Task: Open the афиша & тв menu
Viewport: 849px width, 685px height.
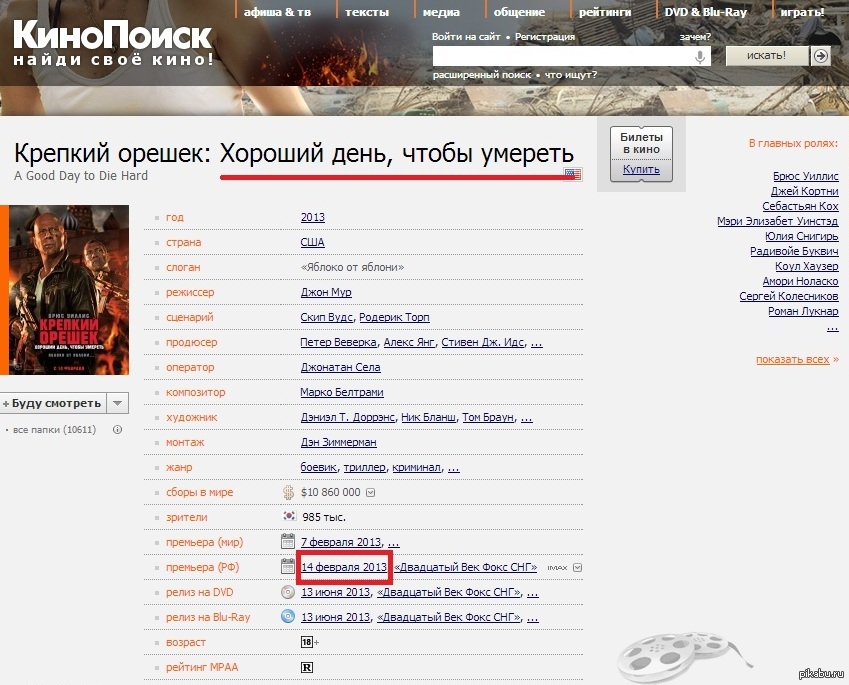Action: pyautogui.click(x=277, y=12)
